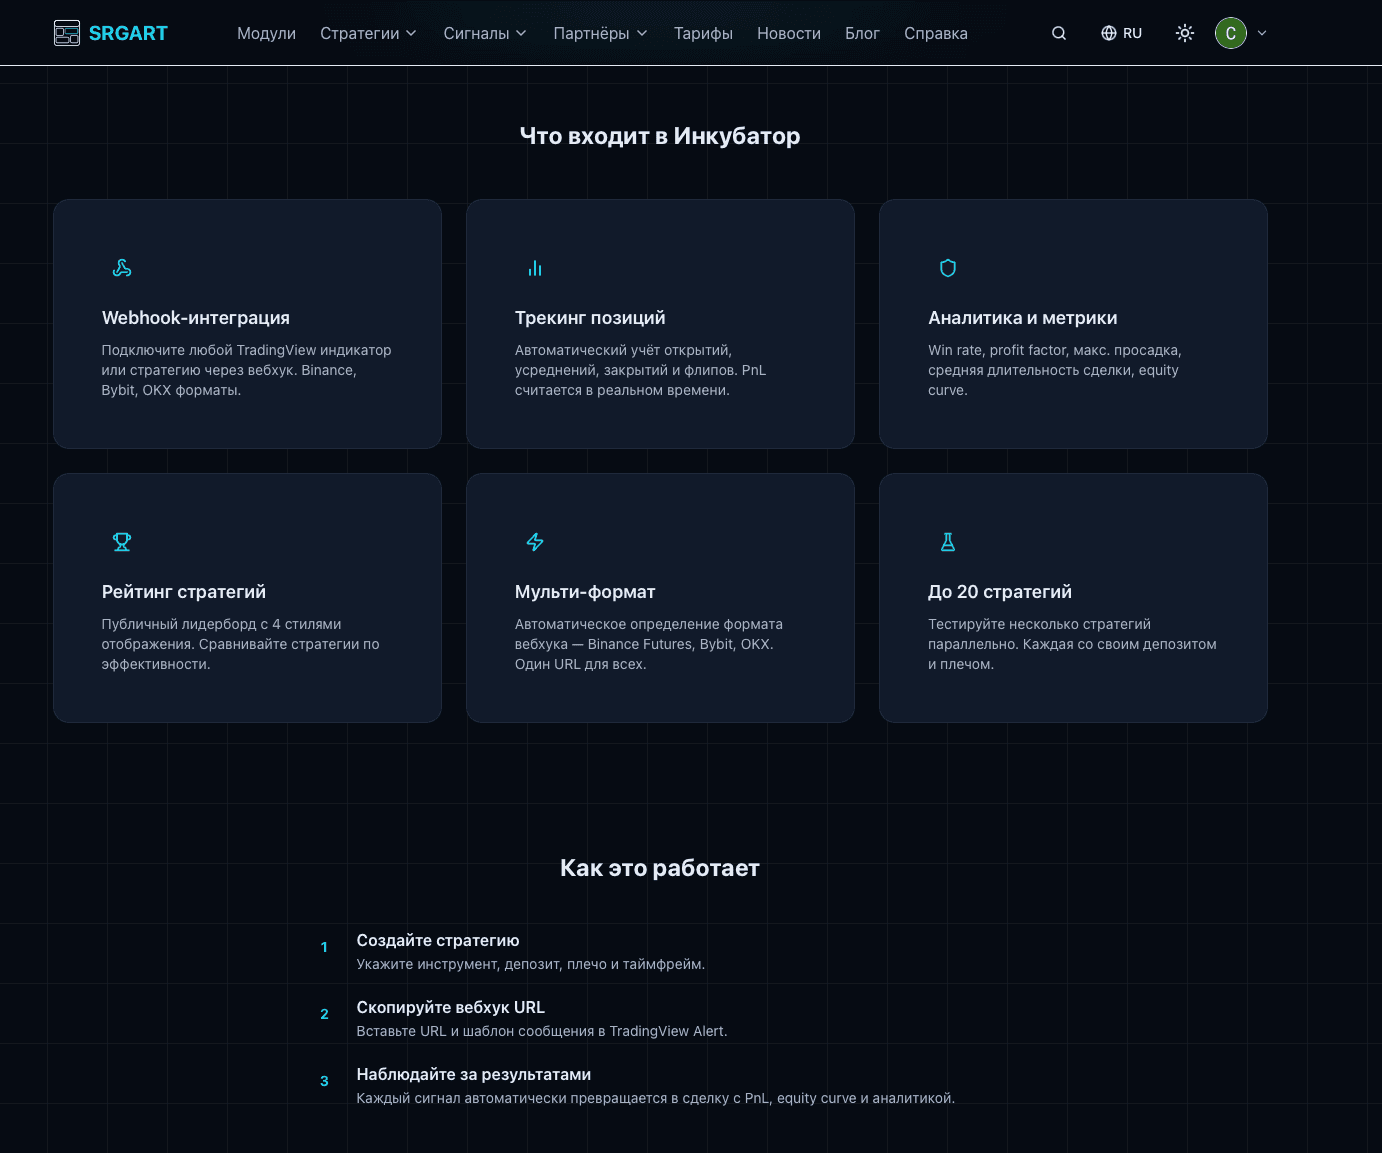
Task: Expand the Сигналы dropdown menu
Action: tap(485, 33)
